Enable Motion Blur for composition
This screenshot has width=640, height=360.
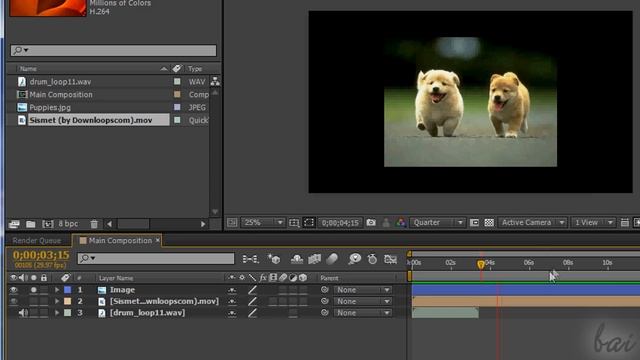[x=332, y=259]
